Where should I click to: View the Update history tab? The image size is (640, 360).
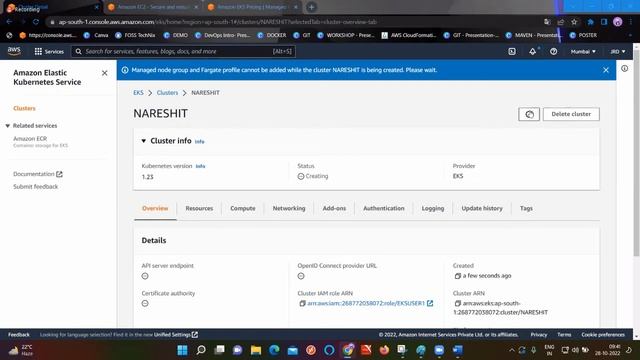pos(482,208)
